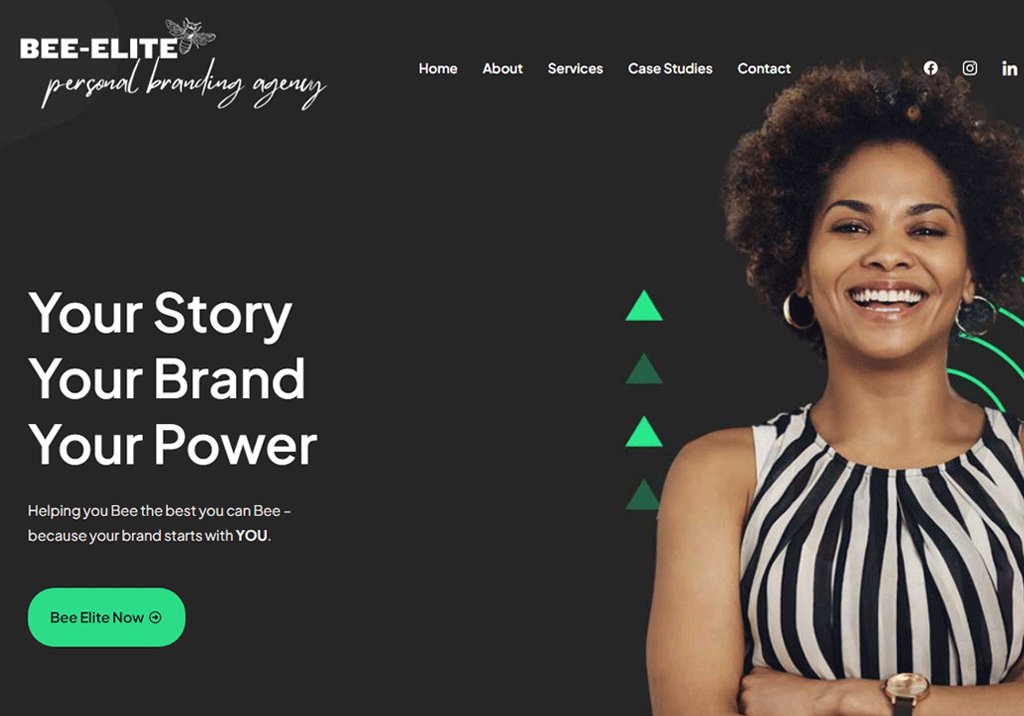Viewport: 1024px width, 716px height.
Task: Open the About page
Action: click(502, 69)
